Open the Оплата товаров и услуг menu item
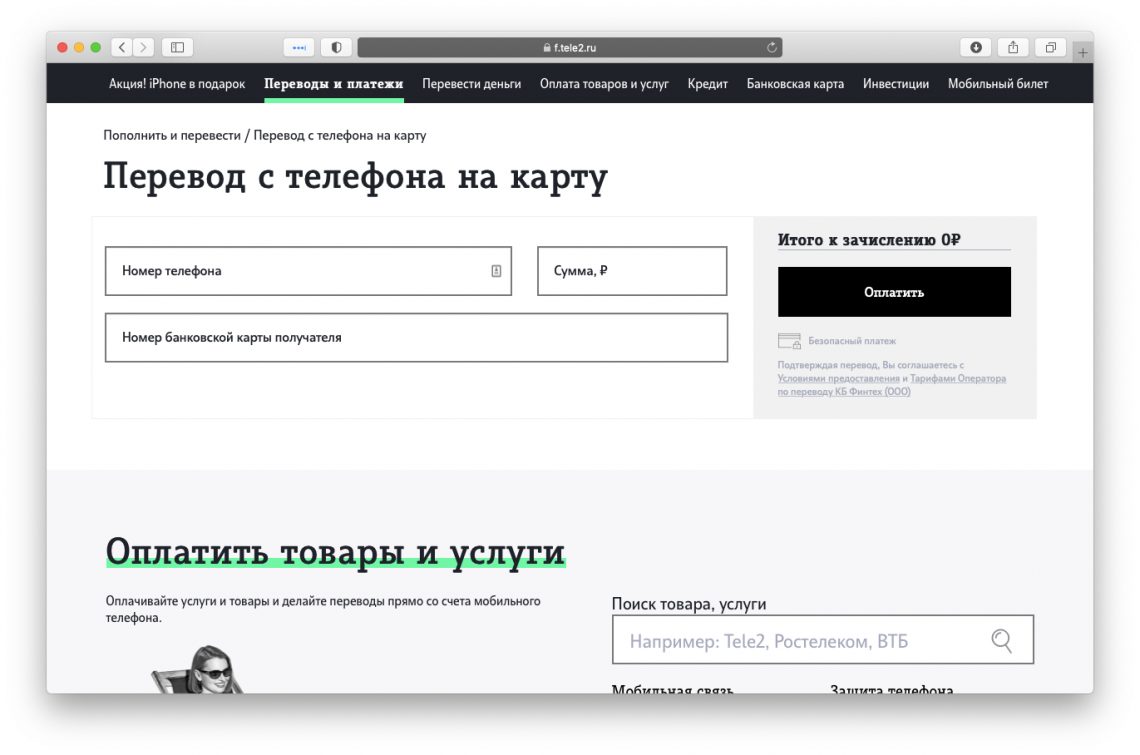The width and height of the screenshot is (1140, 755). tap(603, 84)
